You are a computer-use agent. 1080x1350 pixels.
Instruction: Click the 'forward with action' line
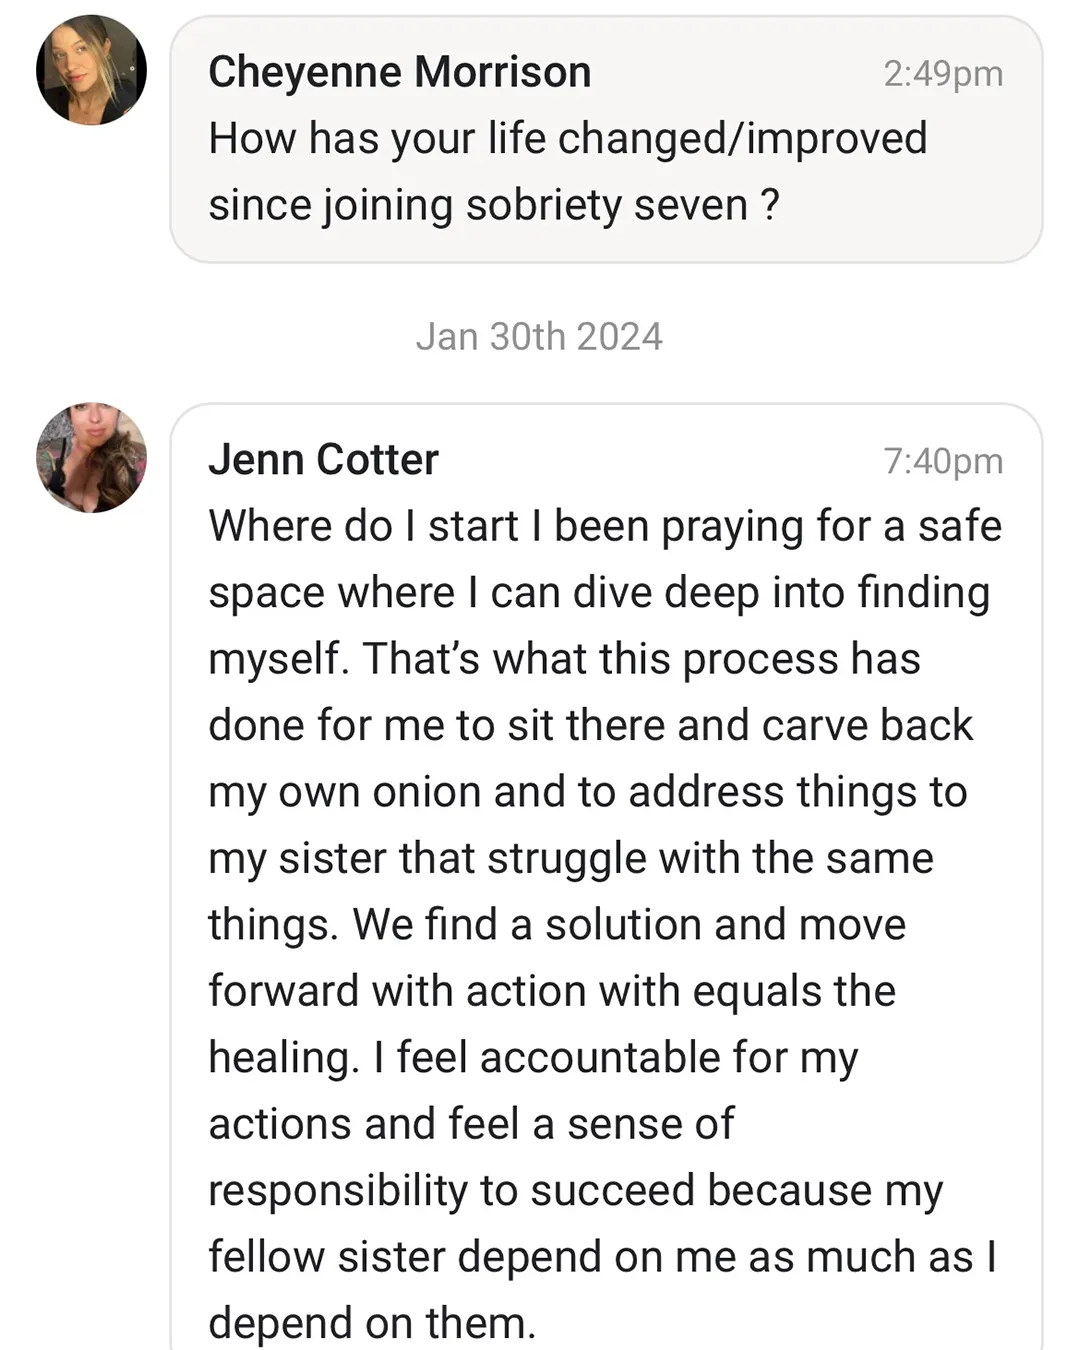point(552,992)
